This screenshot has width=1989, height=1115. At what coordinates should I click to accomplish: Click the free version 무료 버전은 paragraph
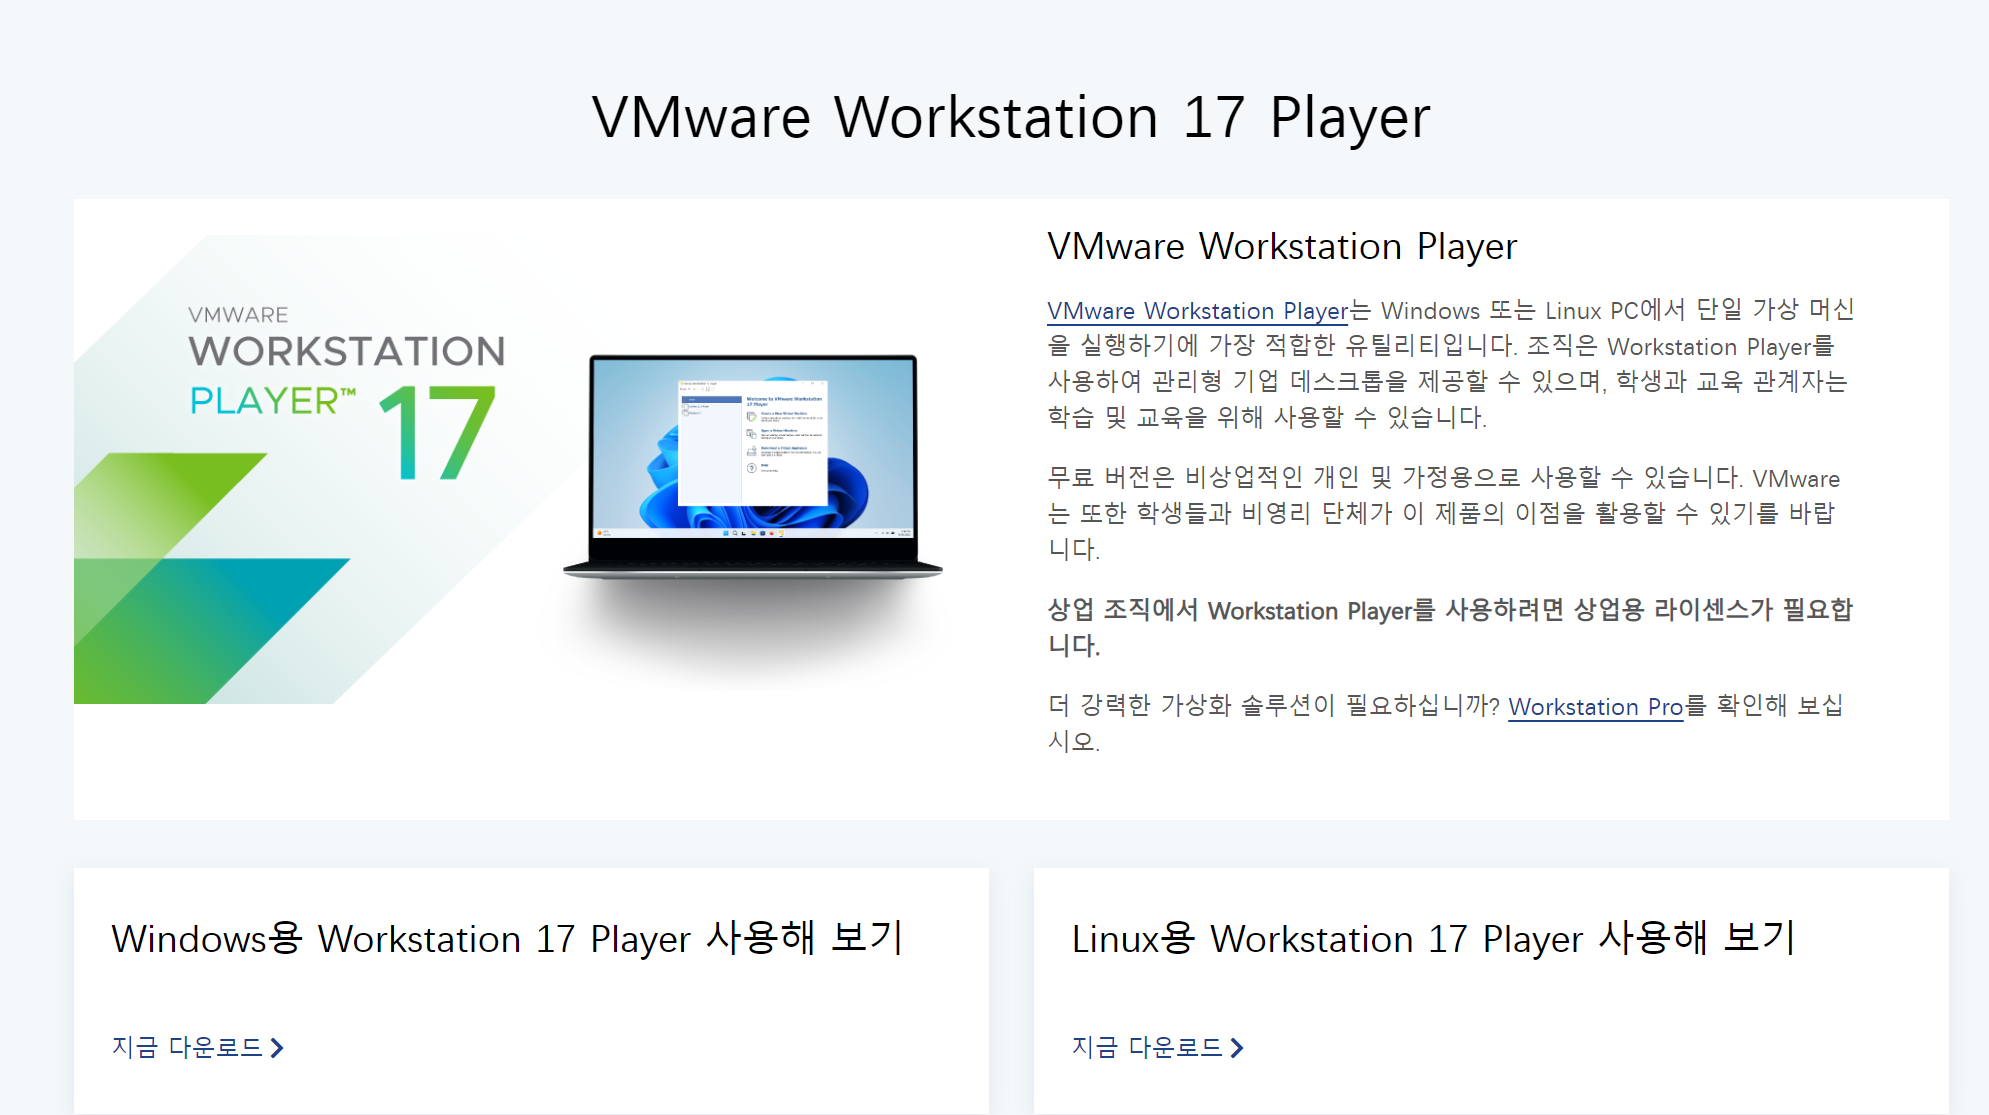coord(1443,513)
